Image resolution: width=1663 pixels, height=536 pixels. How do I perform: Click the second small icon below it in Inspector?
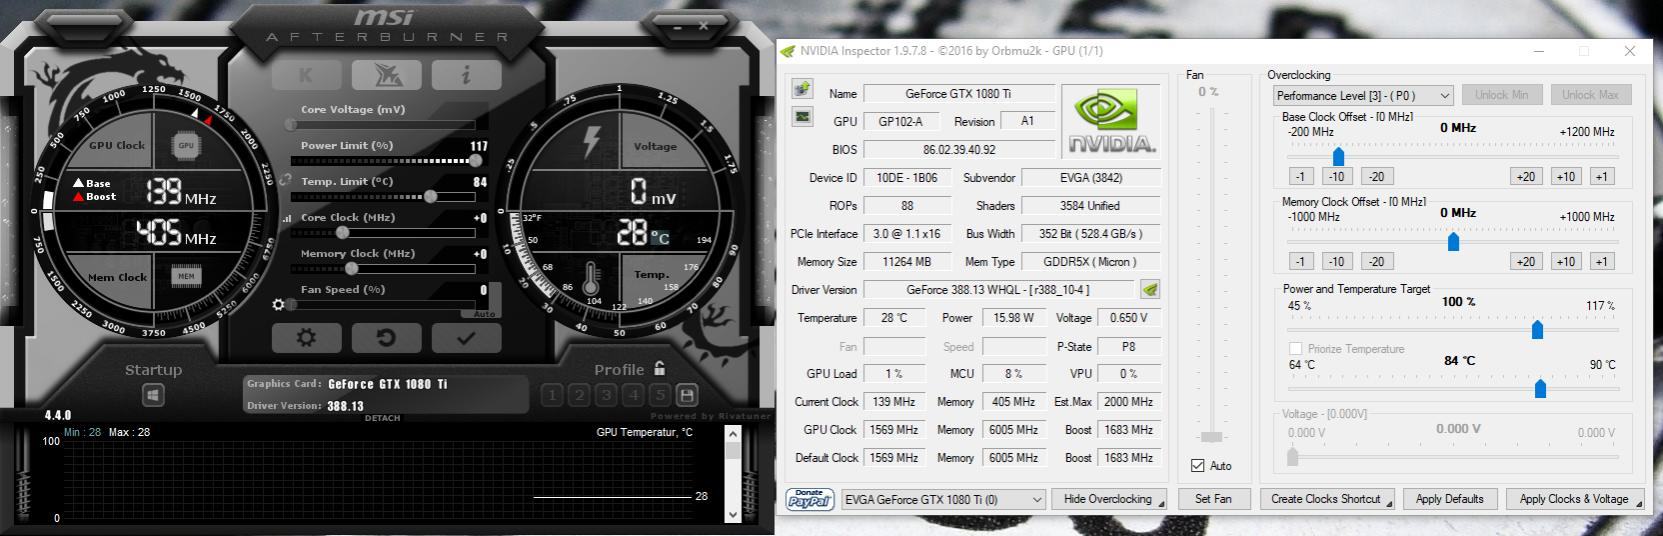[802, 117]
